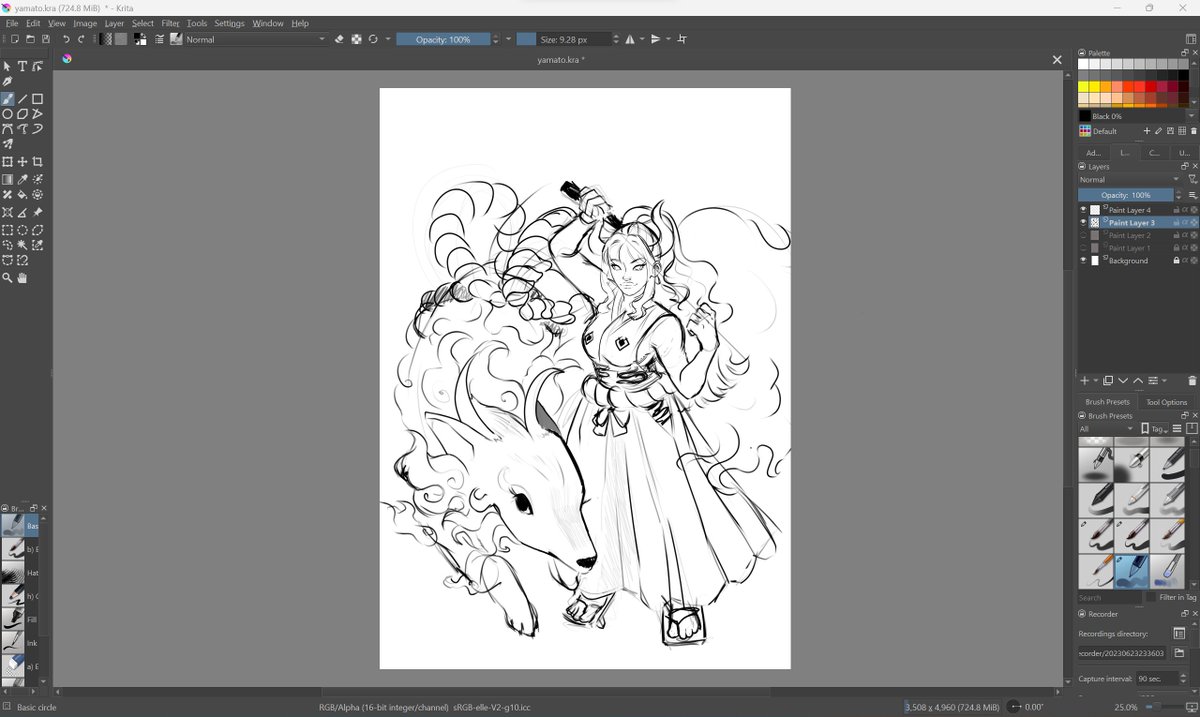This screenshot has width=1200, height=717.
Task: Select the Pan hand tool
Action: coord(22,278)
